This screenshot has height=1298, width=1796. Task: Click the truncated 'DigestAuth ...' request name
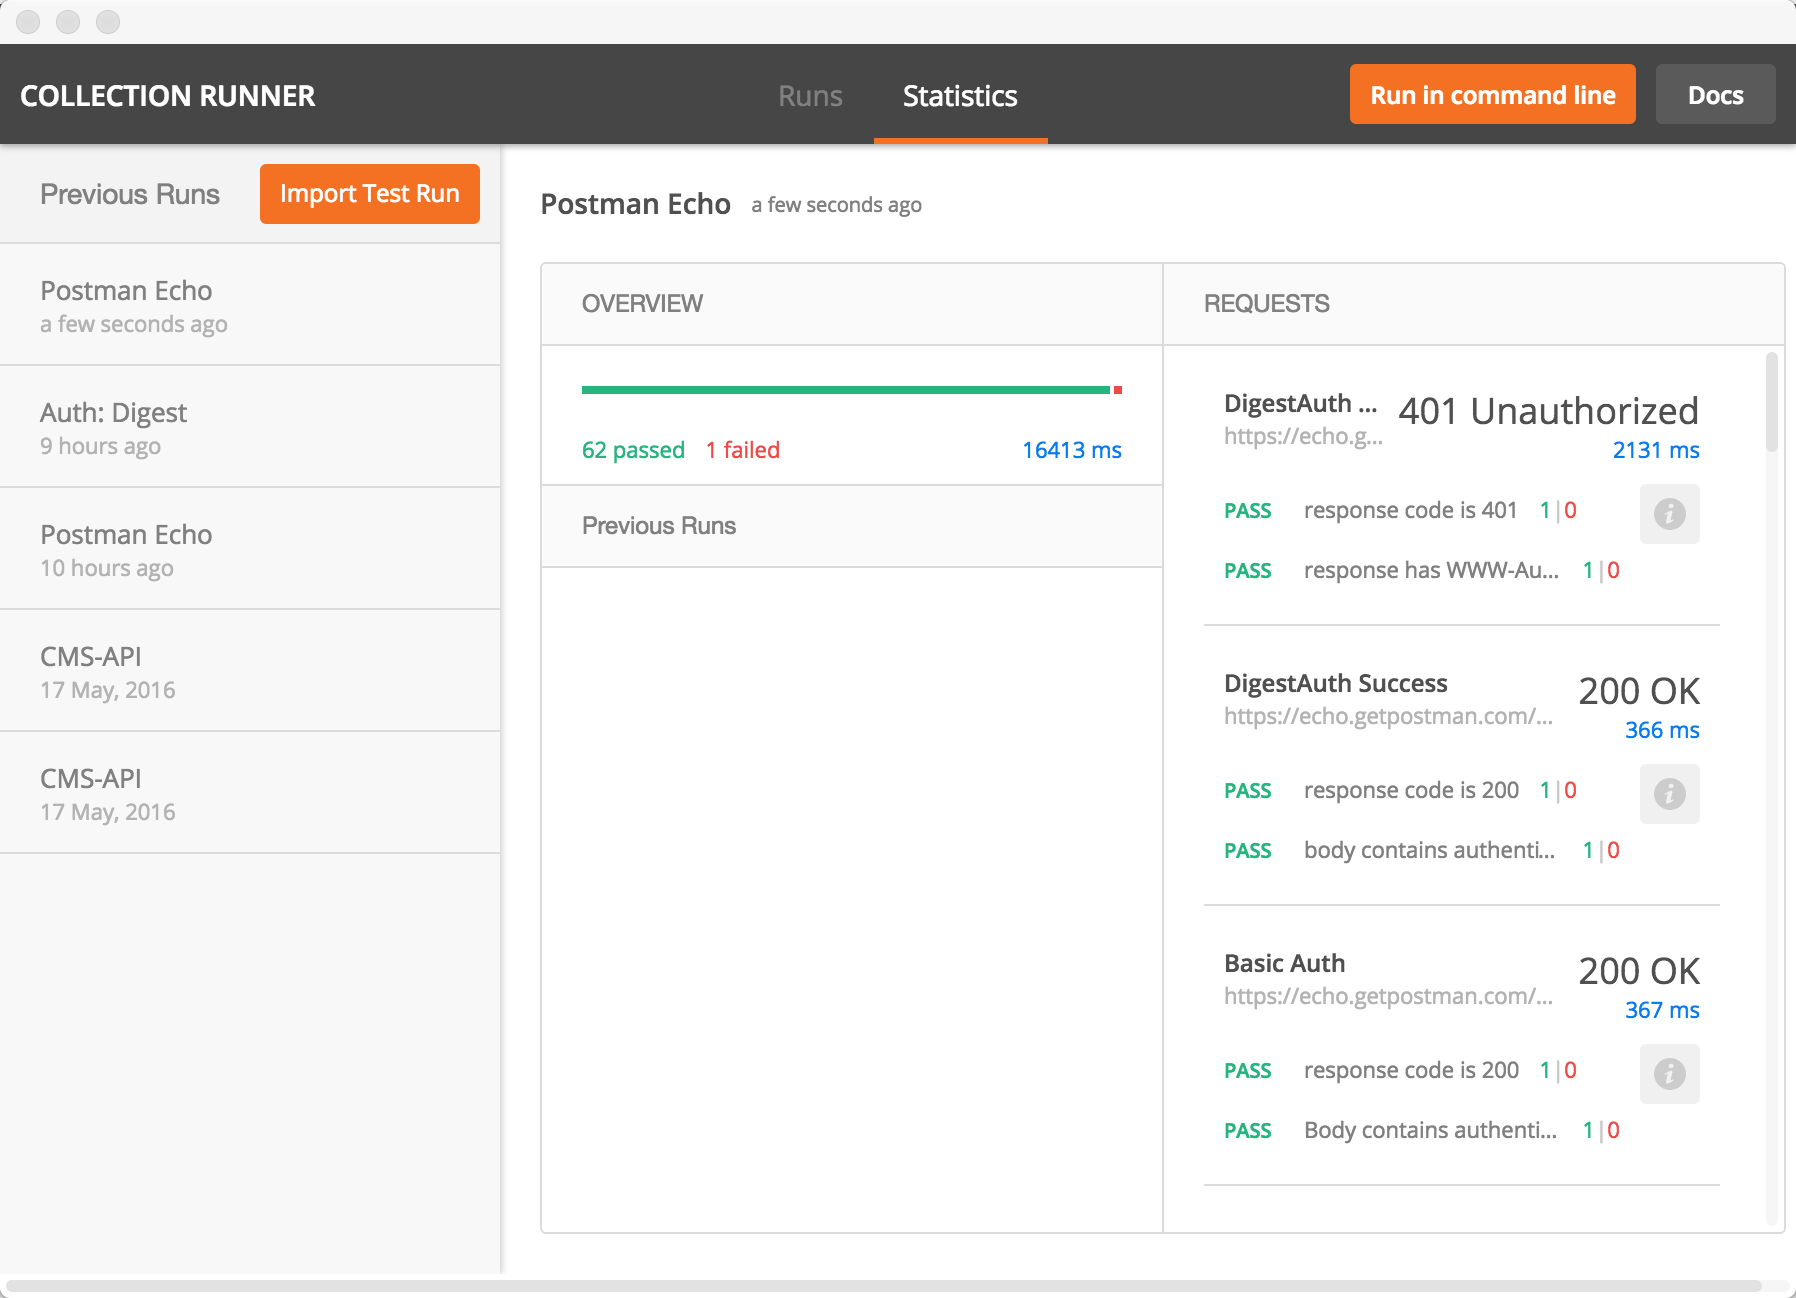[x=1300, y=403]
